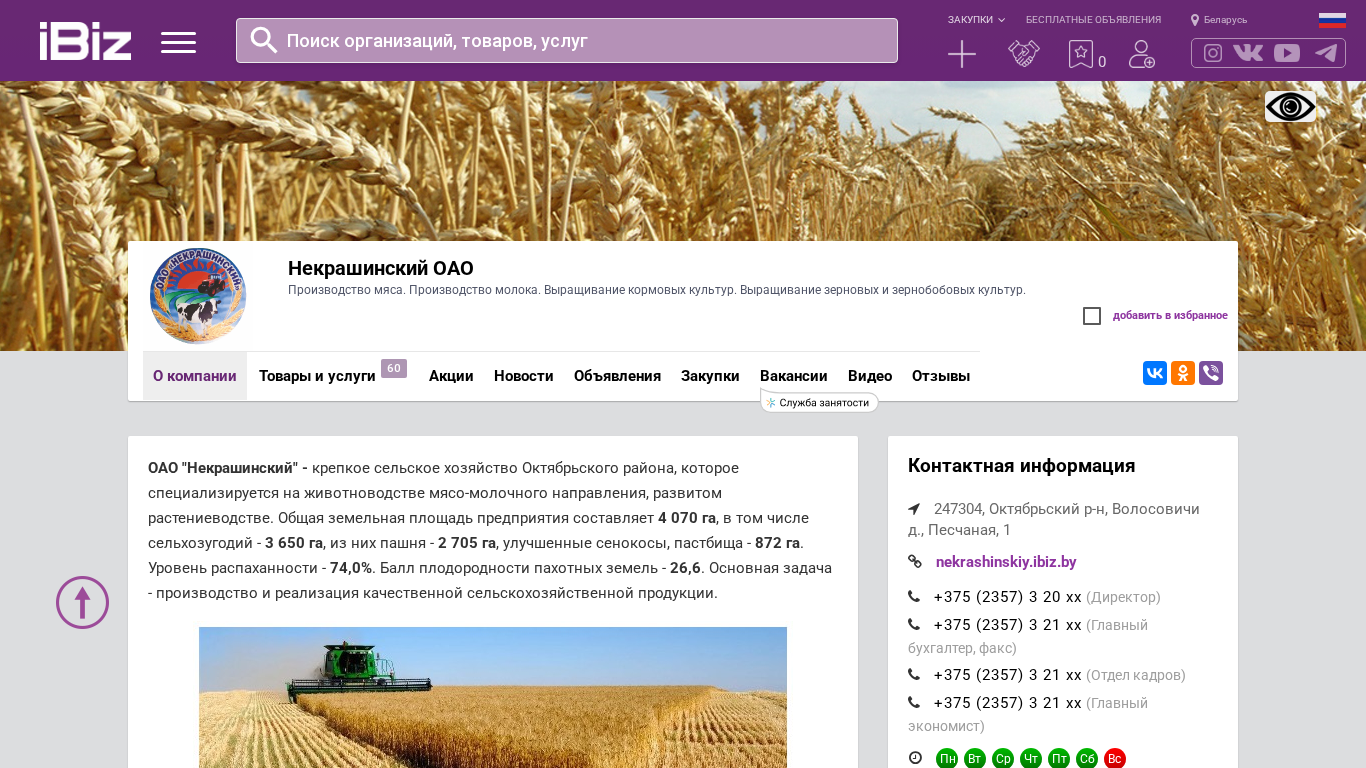
Task: Open the combine harvester field photo
Action: coord(493,697)
